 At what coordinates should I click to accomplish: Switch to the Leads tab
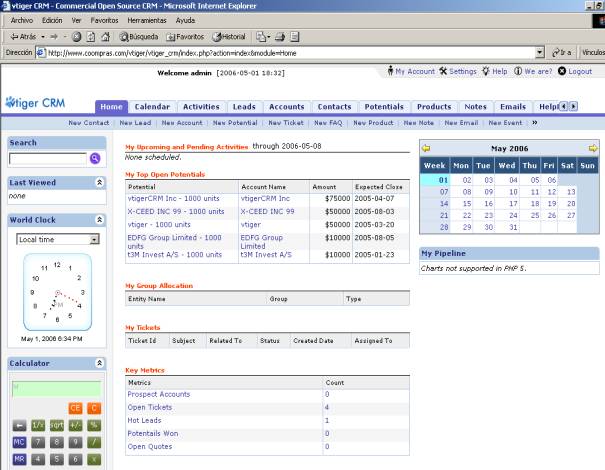[x=244, y=107]
